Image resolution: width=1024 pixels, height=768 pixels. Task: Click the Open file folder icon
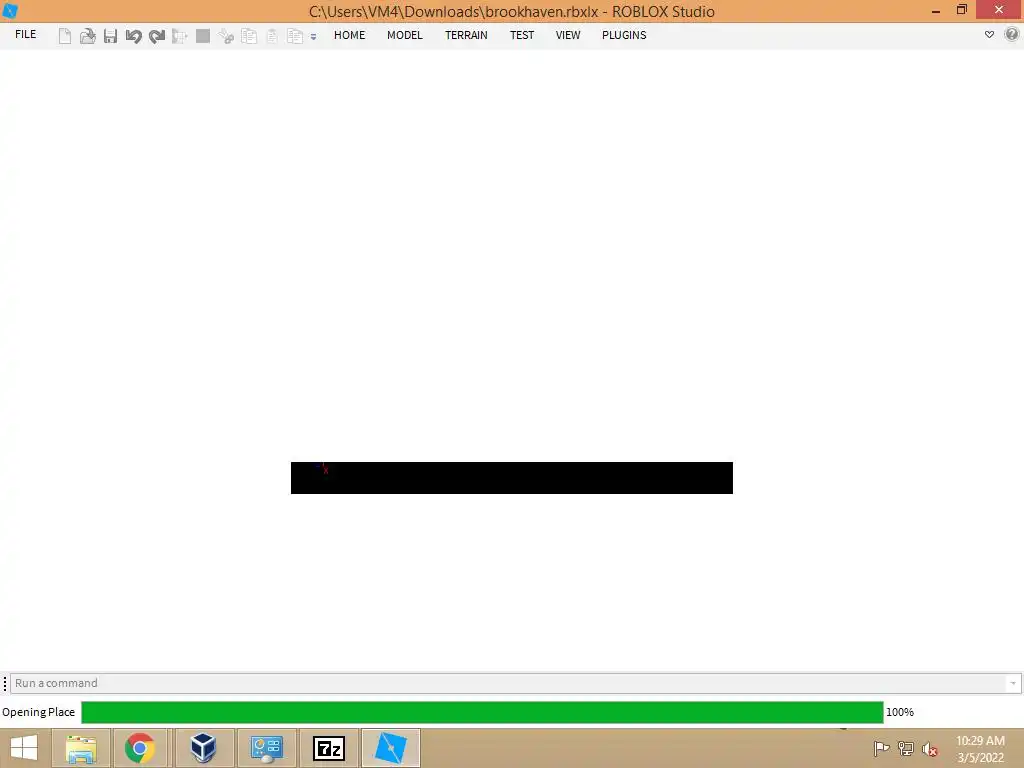pos(88,36)
